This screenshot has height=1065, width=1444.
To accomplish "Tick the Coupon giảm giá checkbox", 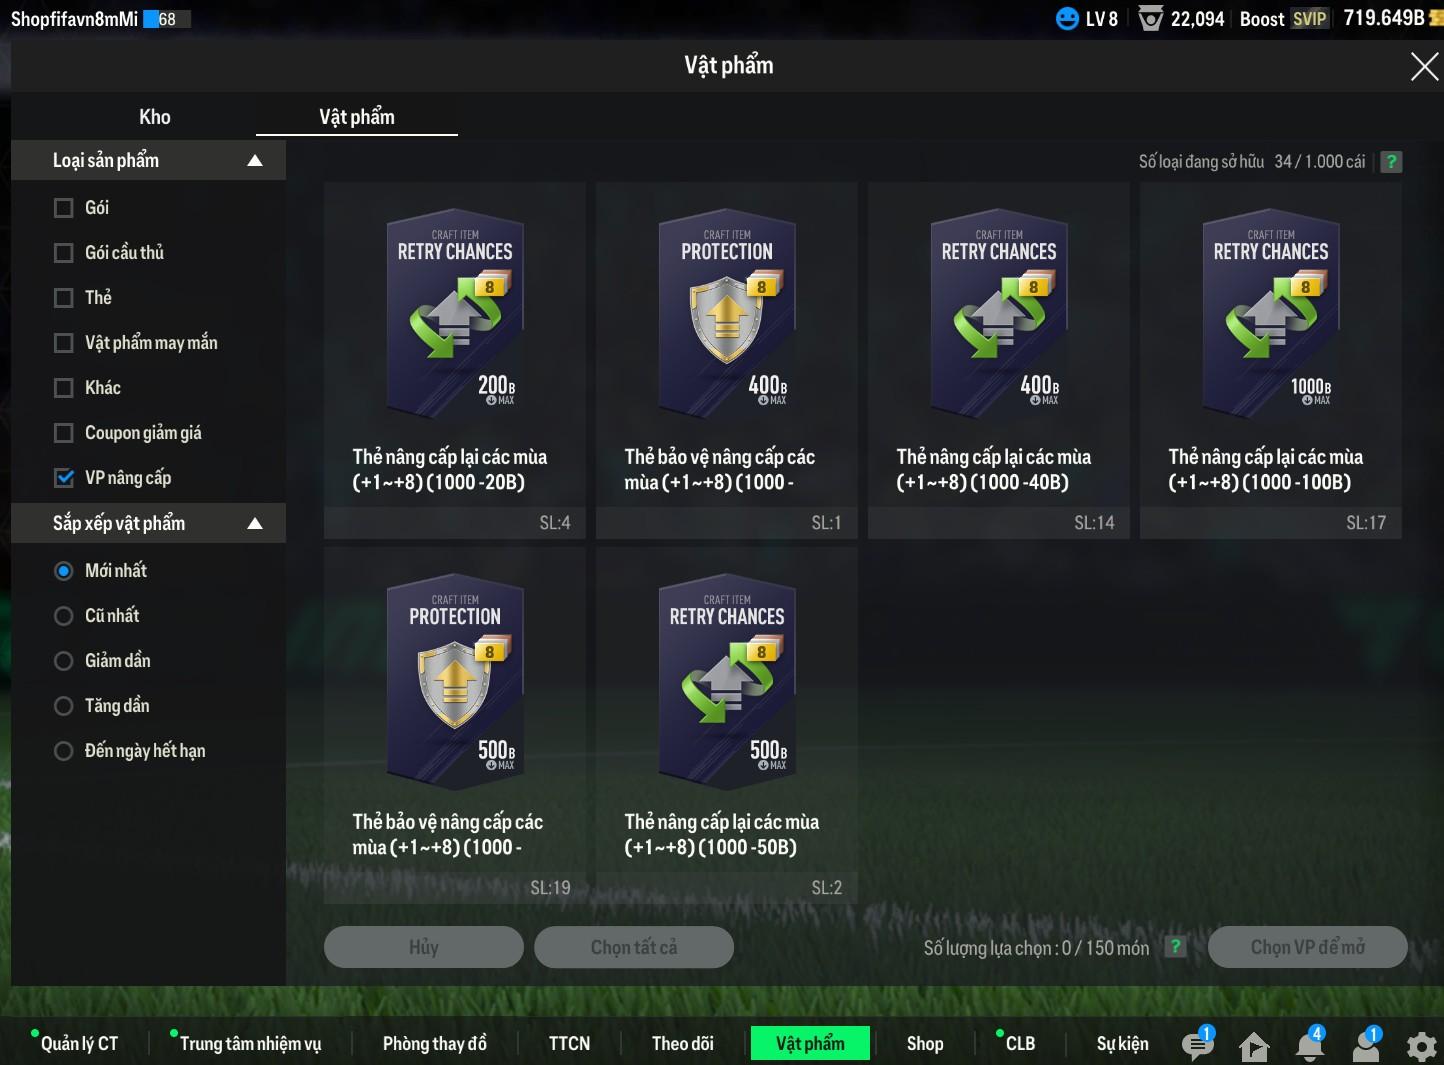I will pyautogui.click(x=64, y=433).
